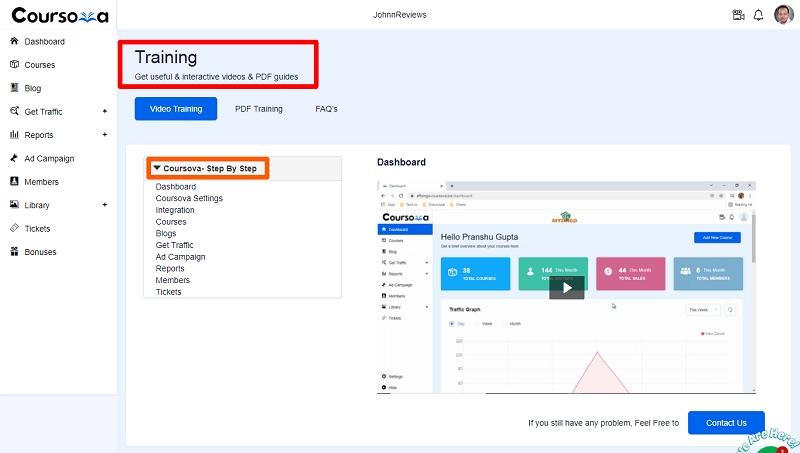This screenshot has width=800, height=453.
Task: Select Members in the training list
Action: click(172, 280)
